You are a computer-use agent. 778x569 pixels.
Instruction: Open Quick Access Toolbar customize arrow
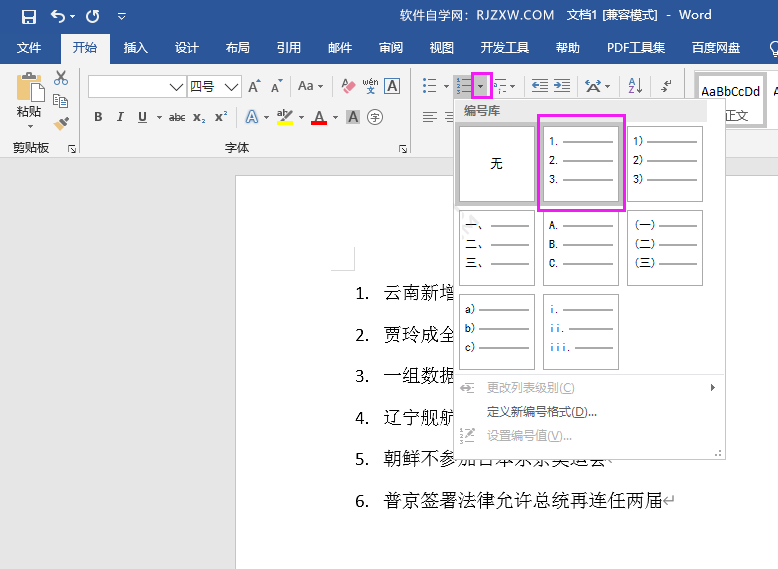122,17
